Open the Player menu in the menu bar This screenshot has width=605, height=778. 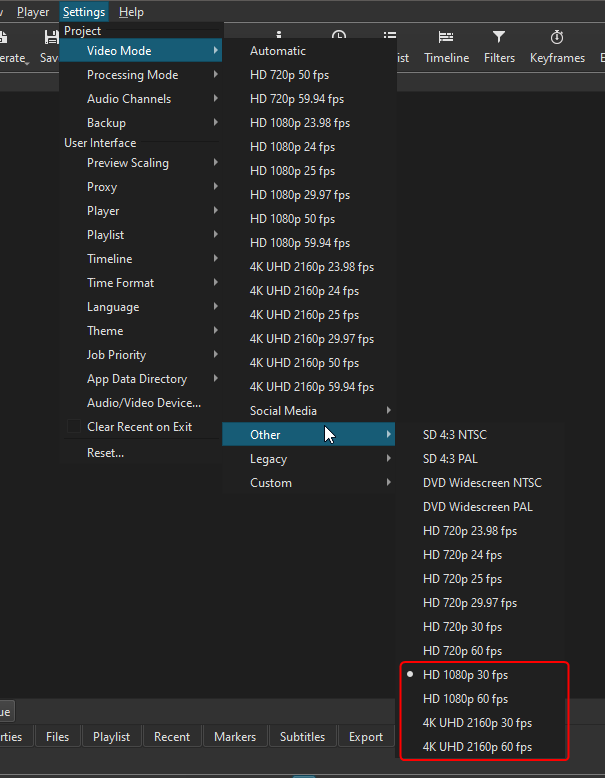pyautogui.click(x=33, y=12)
